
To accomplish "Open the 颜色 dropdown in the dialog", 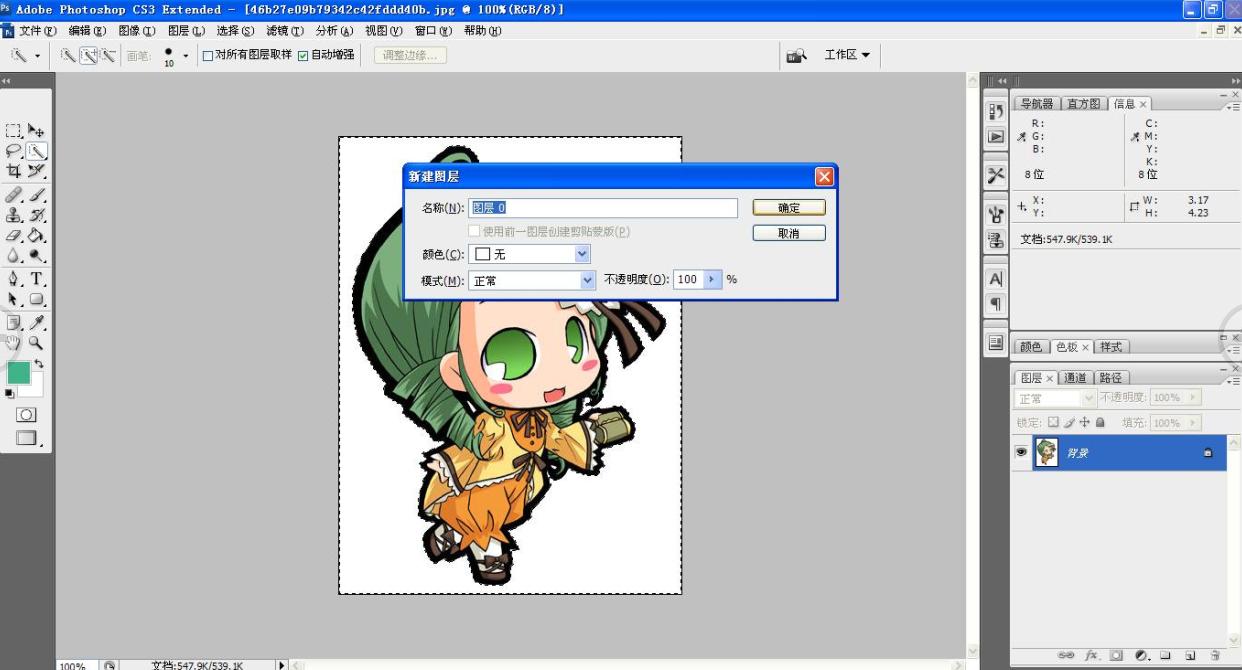I will 583,255.
